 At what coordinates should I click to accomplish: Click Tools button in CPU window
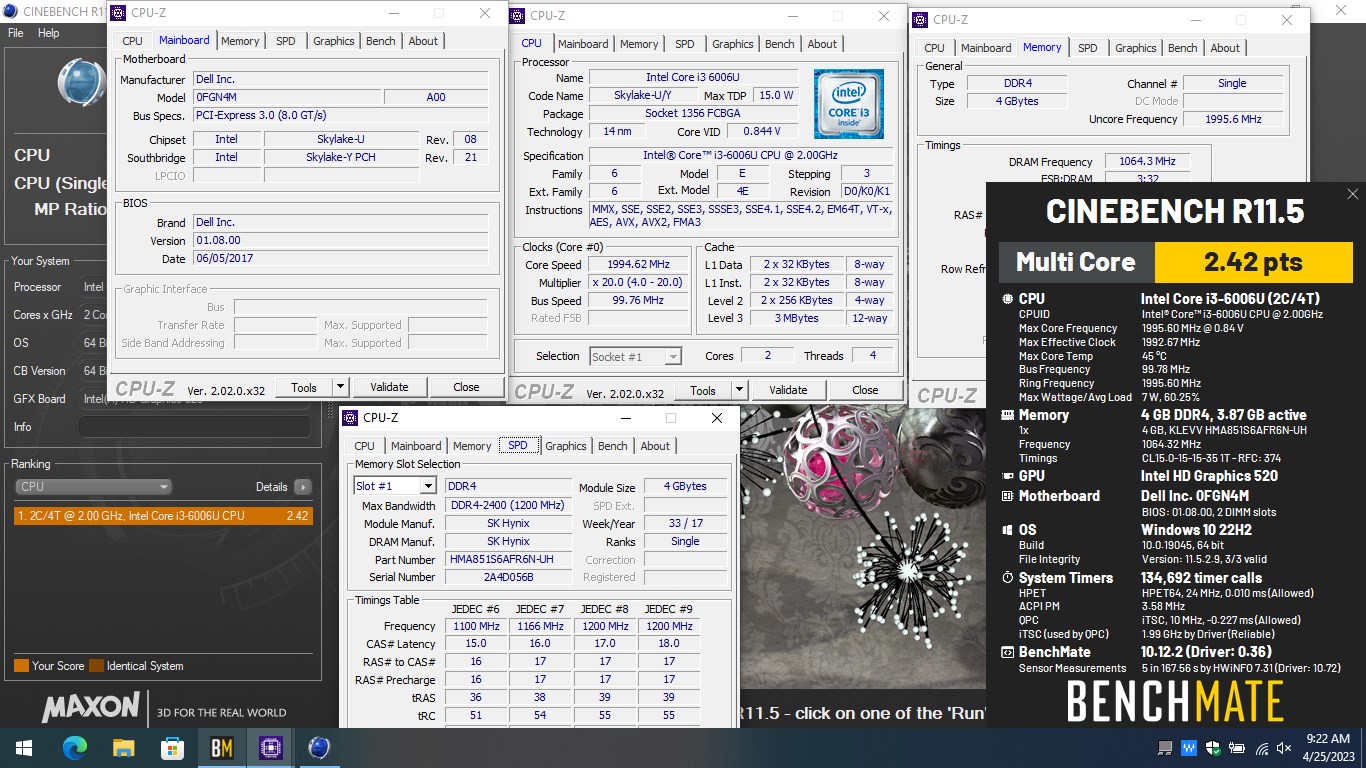click(x=703, y=390)
